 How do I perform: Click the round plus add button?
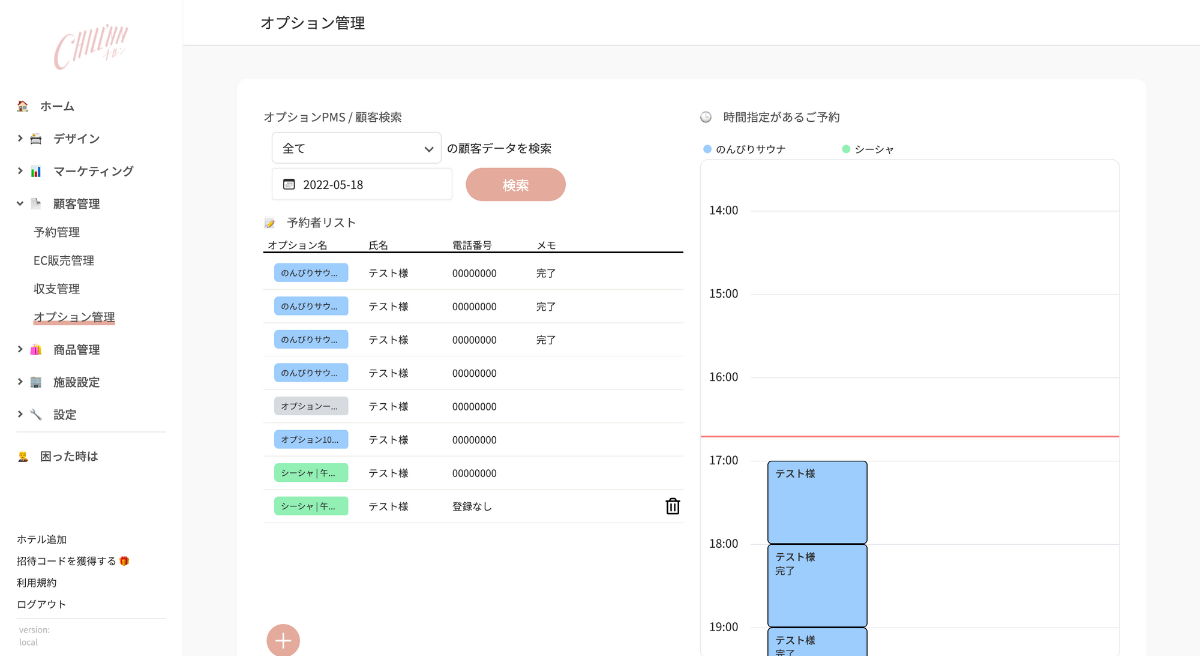click(x=283, y=640)
